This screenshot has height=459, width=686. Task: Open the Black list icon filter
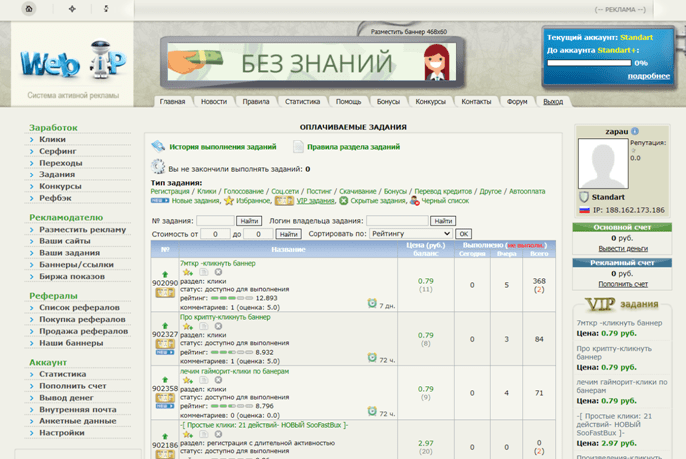tap(414, 201)
